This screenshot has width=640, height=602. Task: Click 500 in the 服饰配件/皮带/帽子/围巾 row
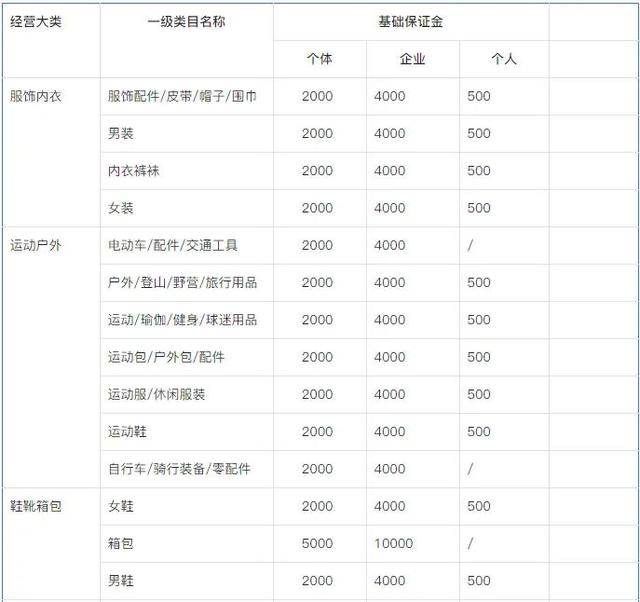(479, 96)
